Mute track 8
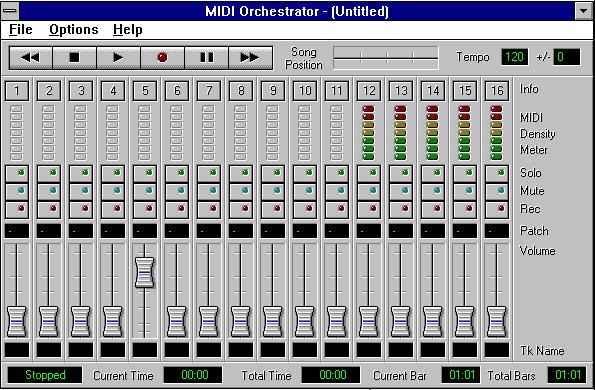Viewport: 595px width, 390px height. pos(241,191)
